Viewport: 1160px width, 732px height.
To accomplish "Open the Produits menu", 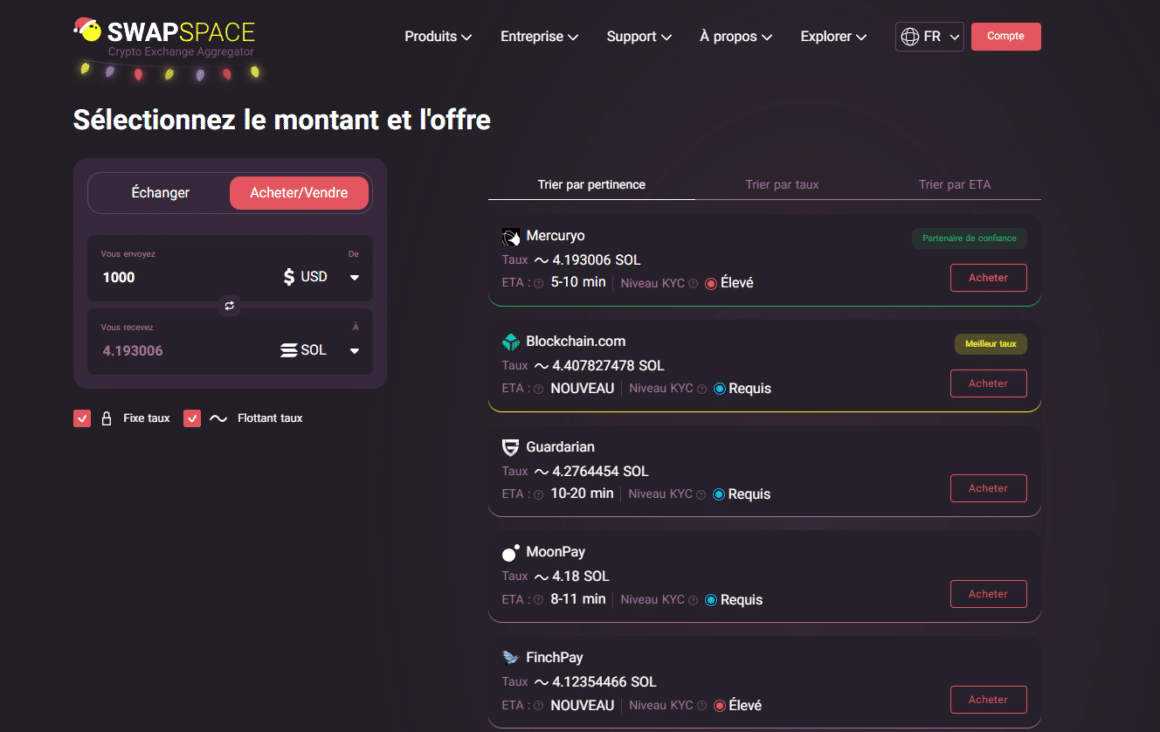I will point(438,36).
